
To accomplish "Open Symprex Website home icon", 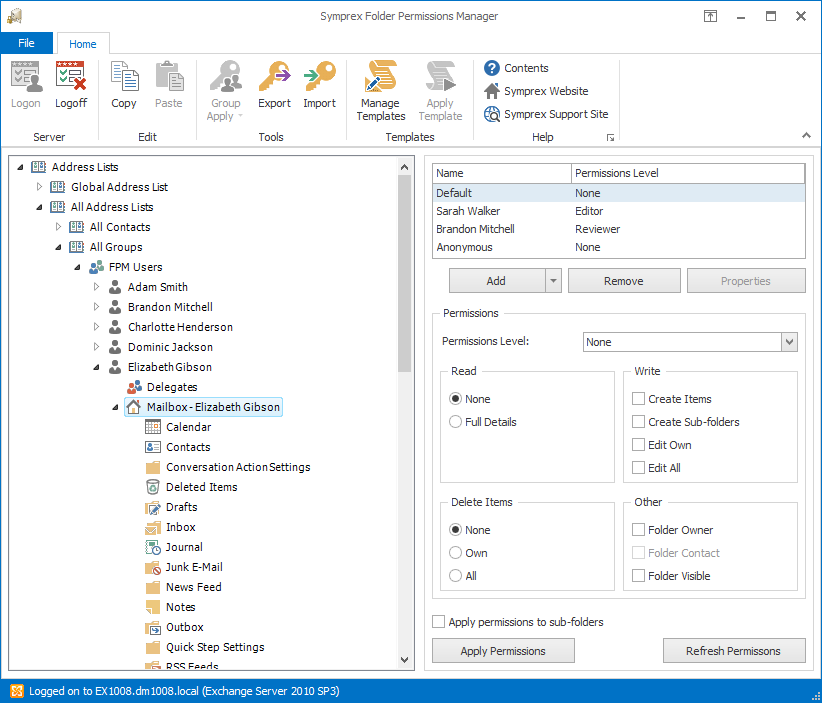I will pyautogui.click(x=492, y=91).
